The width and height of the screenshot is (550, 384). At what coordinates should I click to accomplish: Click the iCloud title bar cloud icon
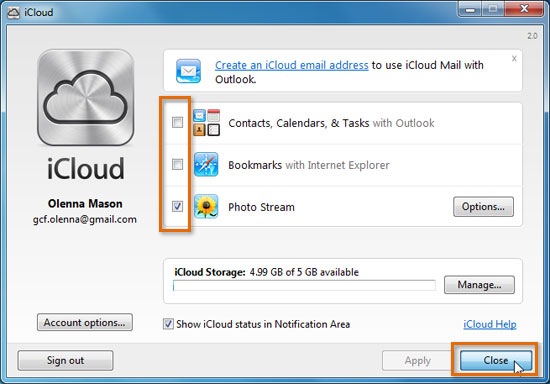[13, 13]
